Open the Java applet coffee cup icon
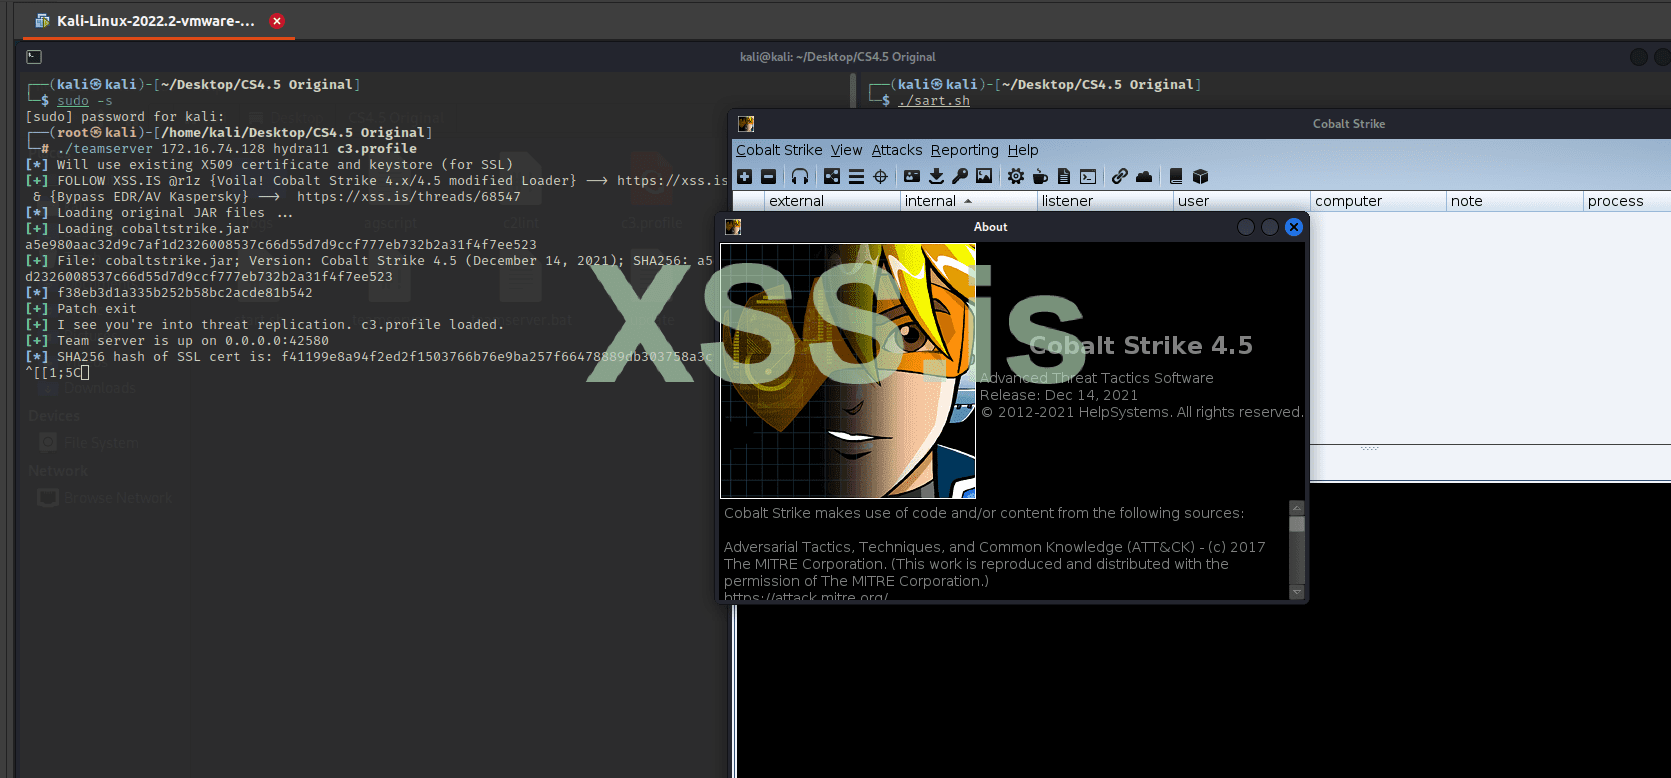Screen dimensions: 1671x778 pos(1040,177)
